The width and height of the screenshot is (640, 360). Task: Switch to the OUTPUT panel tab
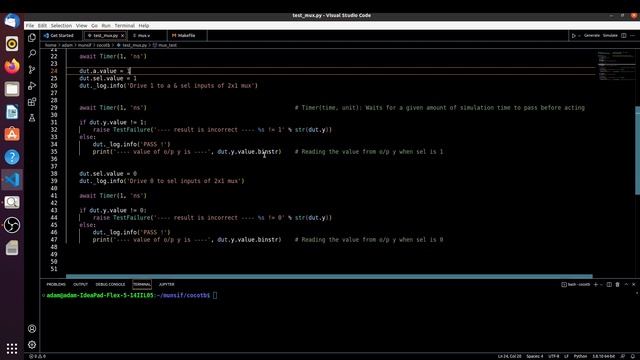tap(80, 284)
